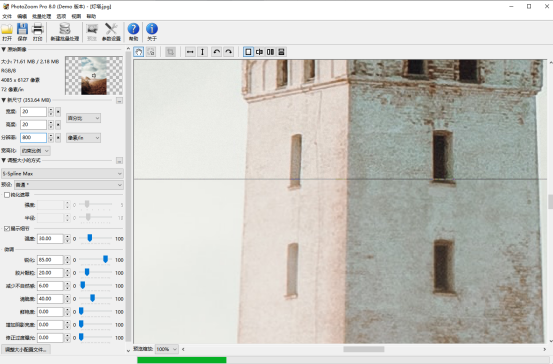Open the Help (帮助) menu

tap(91, 16)
